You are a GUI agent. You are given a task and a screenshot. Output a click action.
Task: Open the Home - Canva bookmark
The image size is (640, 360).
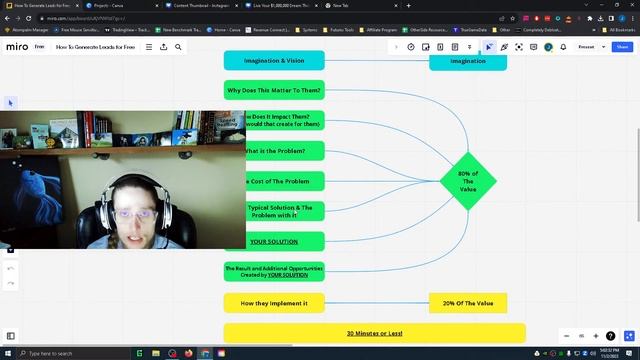[x=224, y=30]
